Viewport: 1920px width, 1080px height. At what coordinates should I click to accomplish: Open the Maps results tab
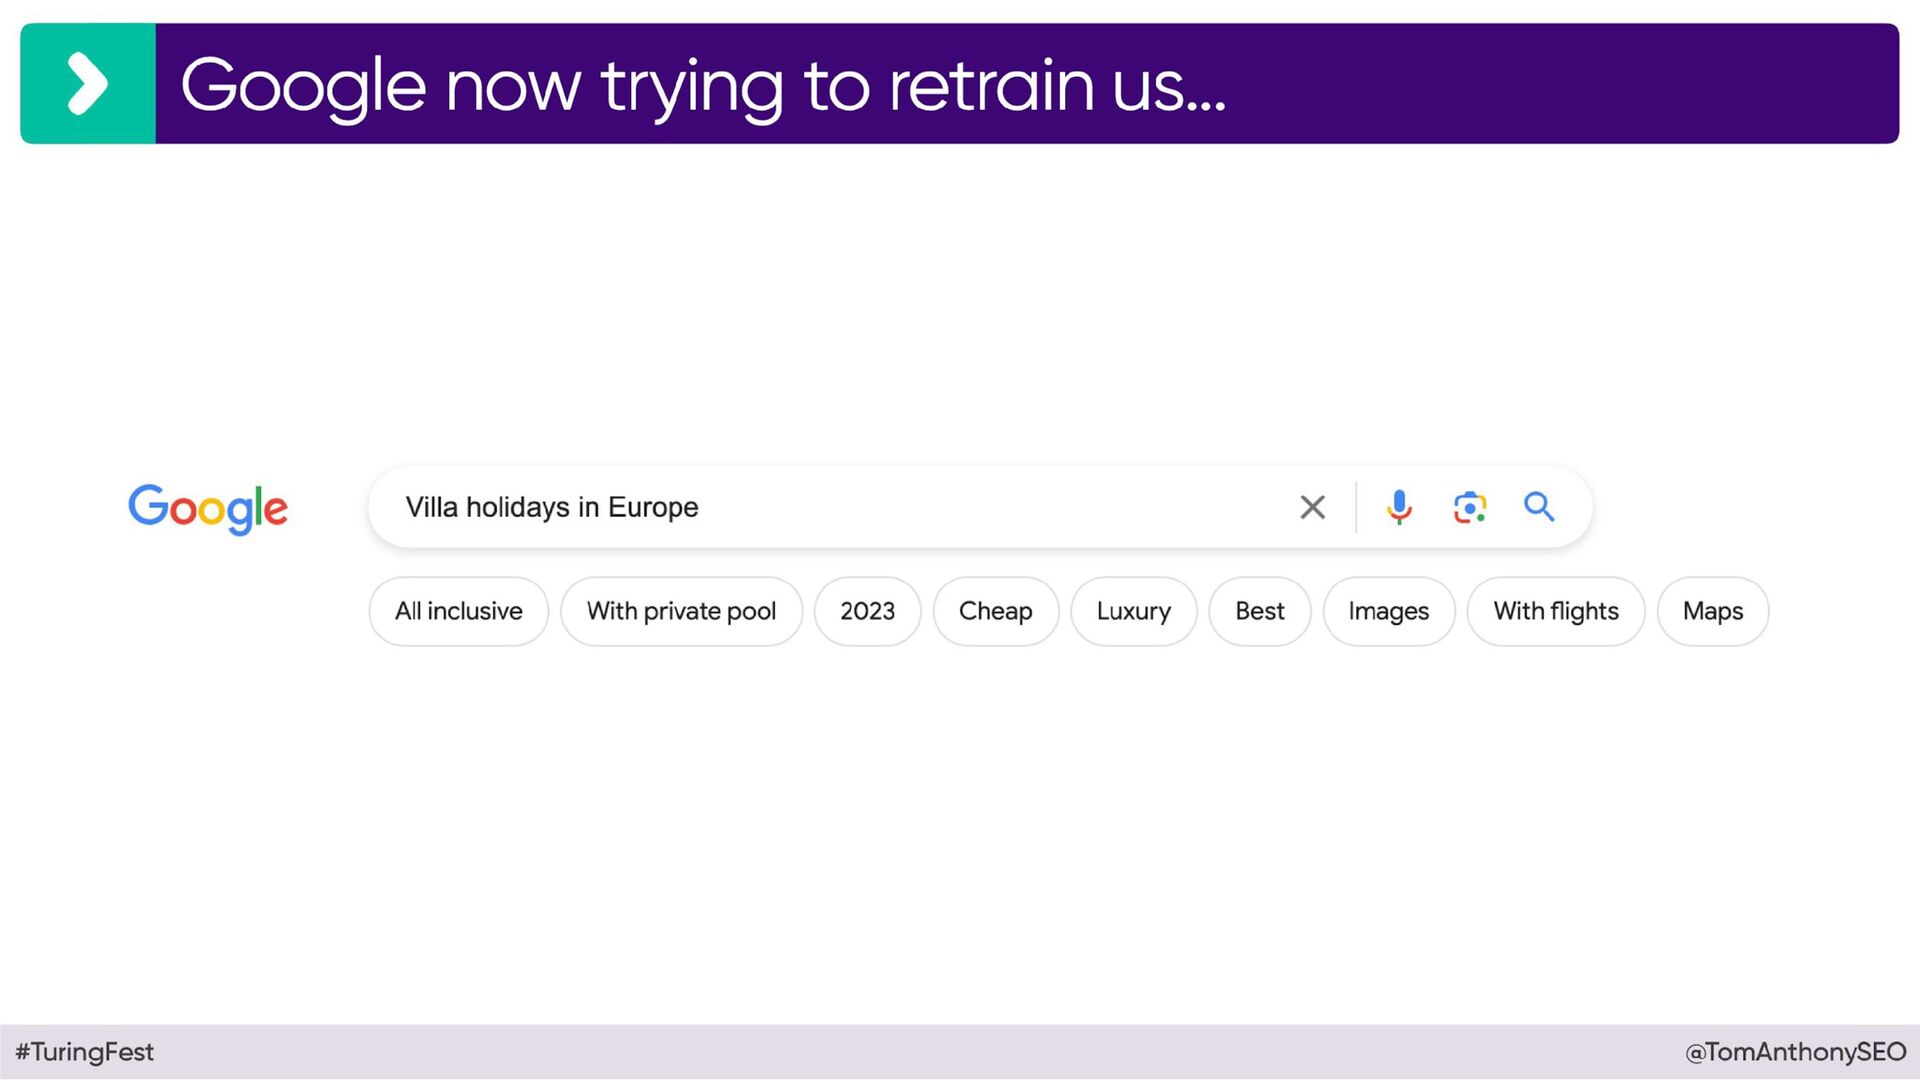click(1712, 611)
